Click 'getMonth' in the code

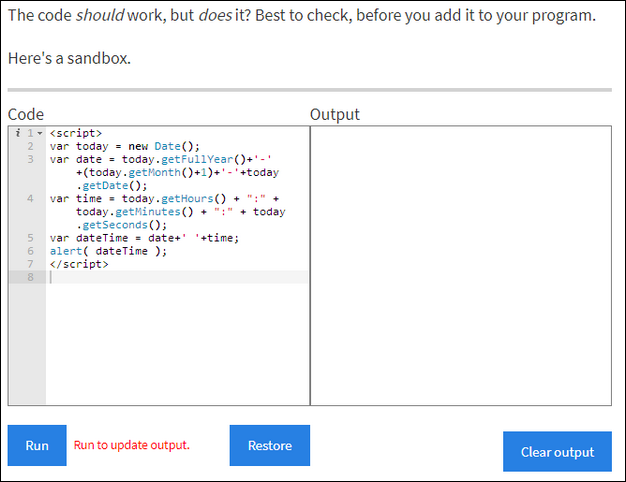coord(155,173)
